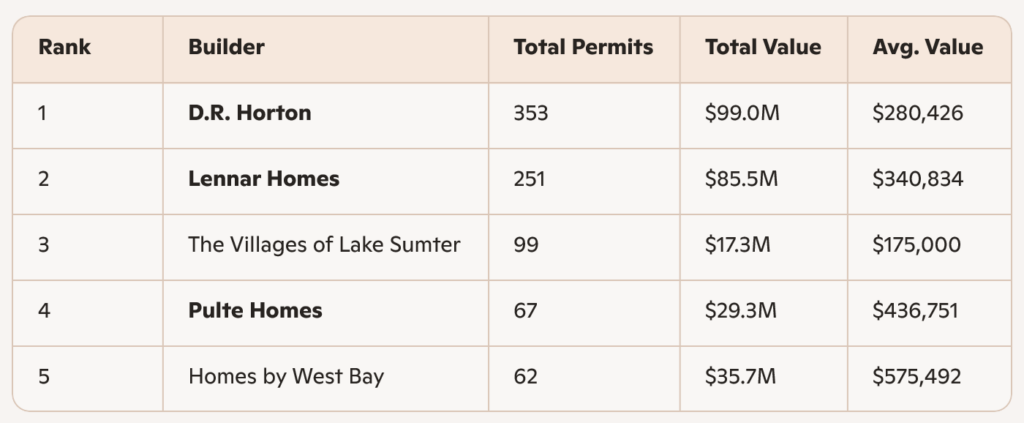Click the Total Permits column header
The image size is (1024, 423).
pos(583,47)
